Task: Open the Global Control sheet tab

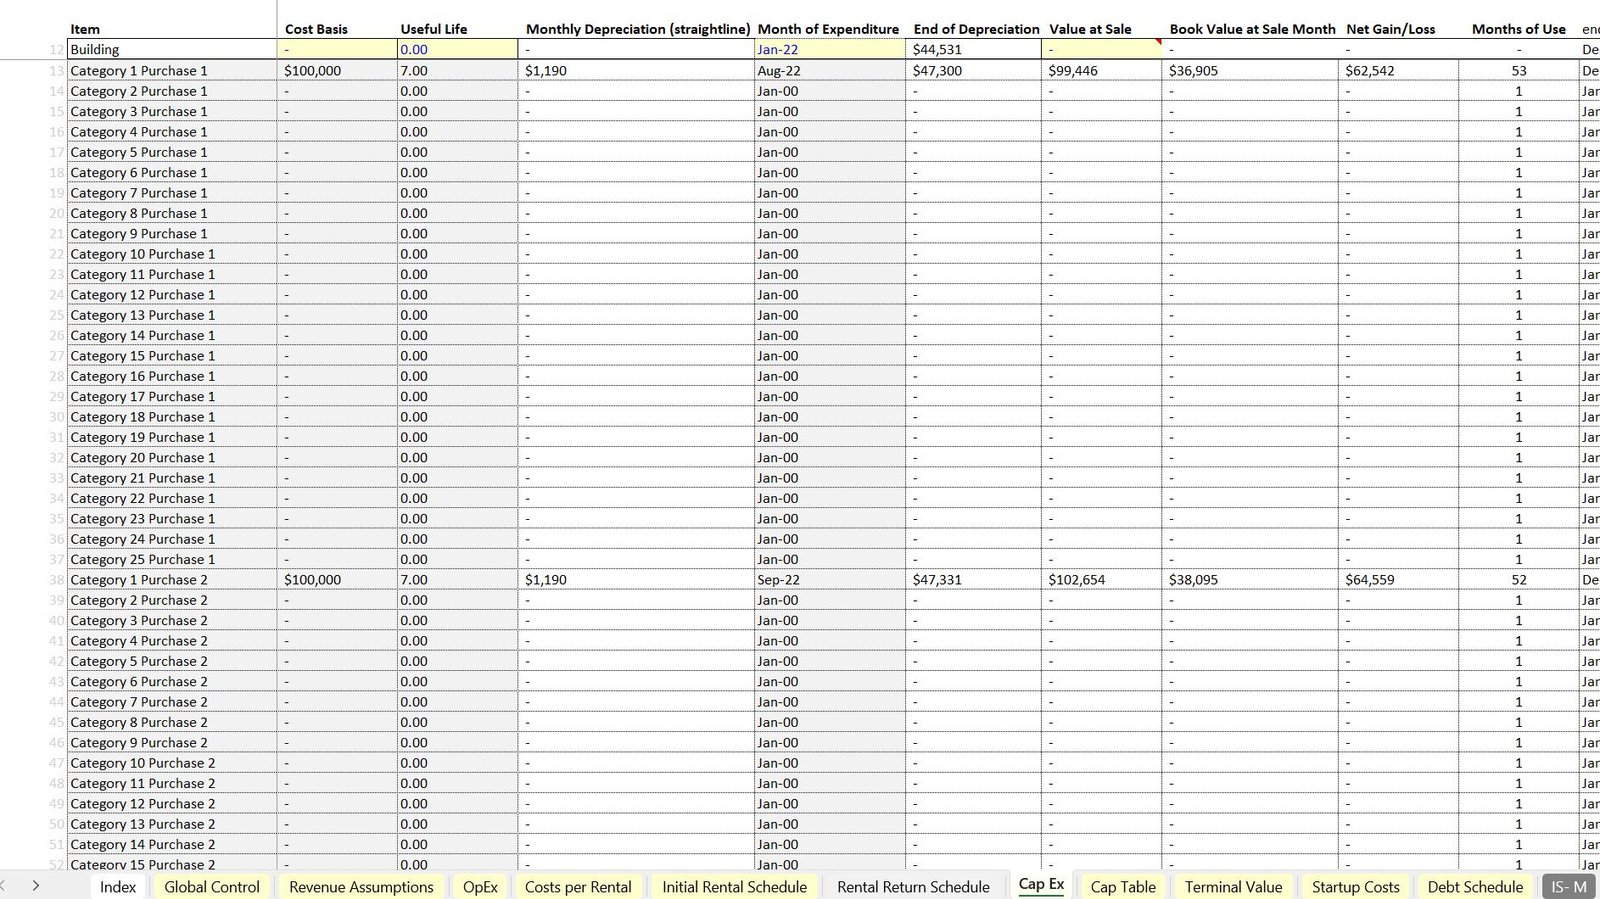Action: [x=211, y=887]
